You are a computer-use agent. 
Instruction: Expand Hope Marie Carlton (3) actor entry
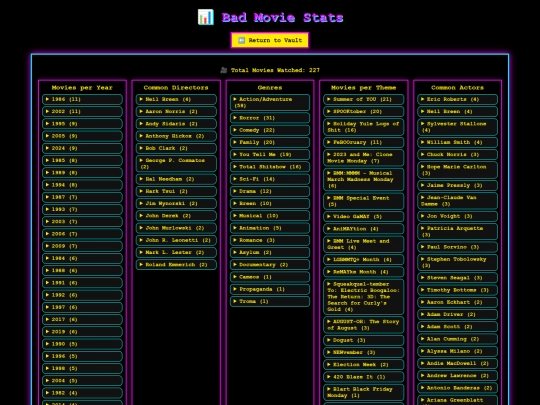(x=457, y=170)
